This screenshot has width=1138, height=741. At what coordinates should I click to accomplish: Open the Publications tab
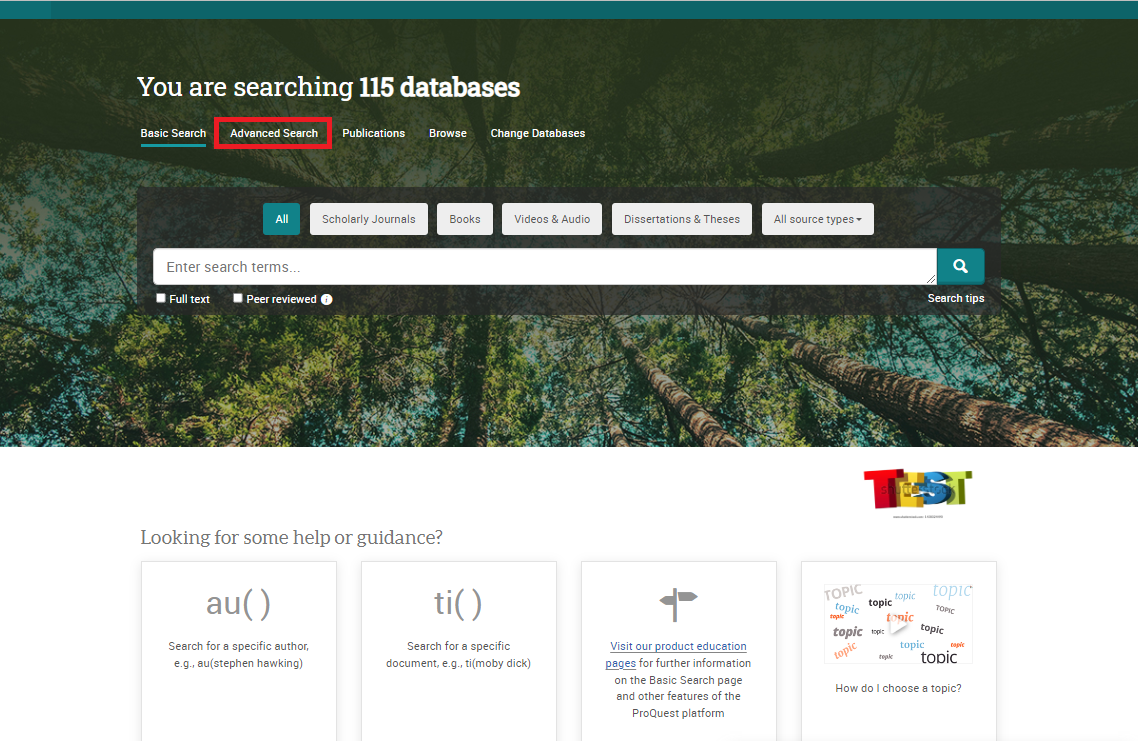373,132
